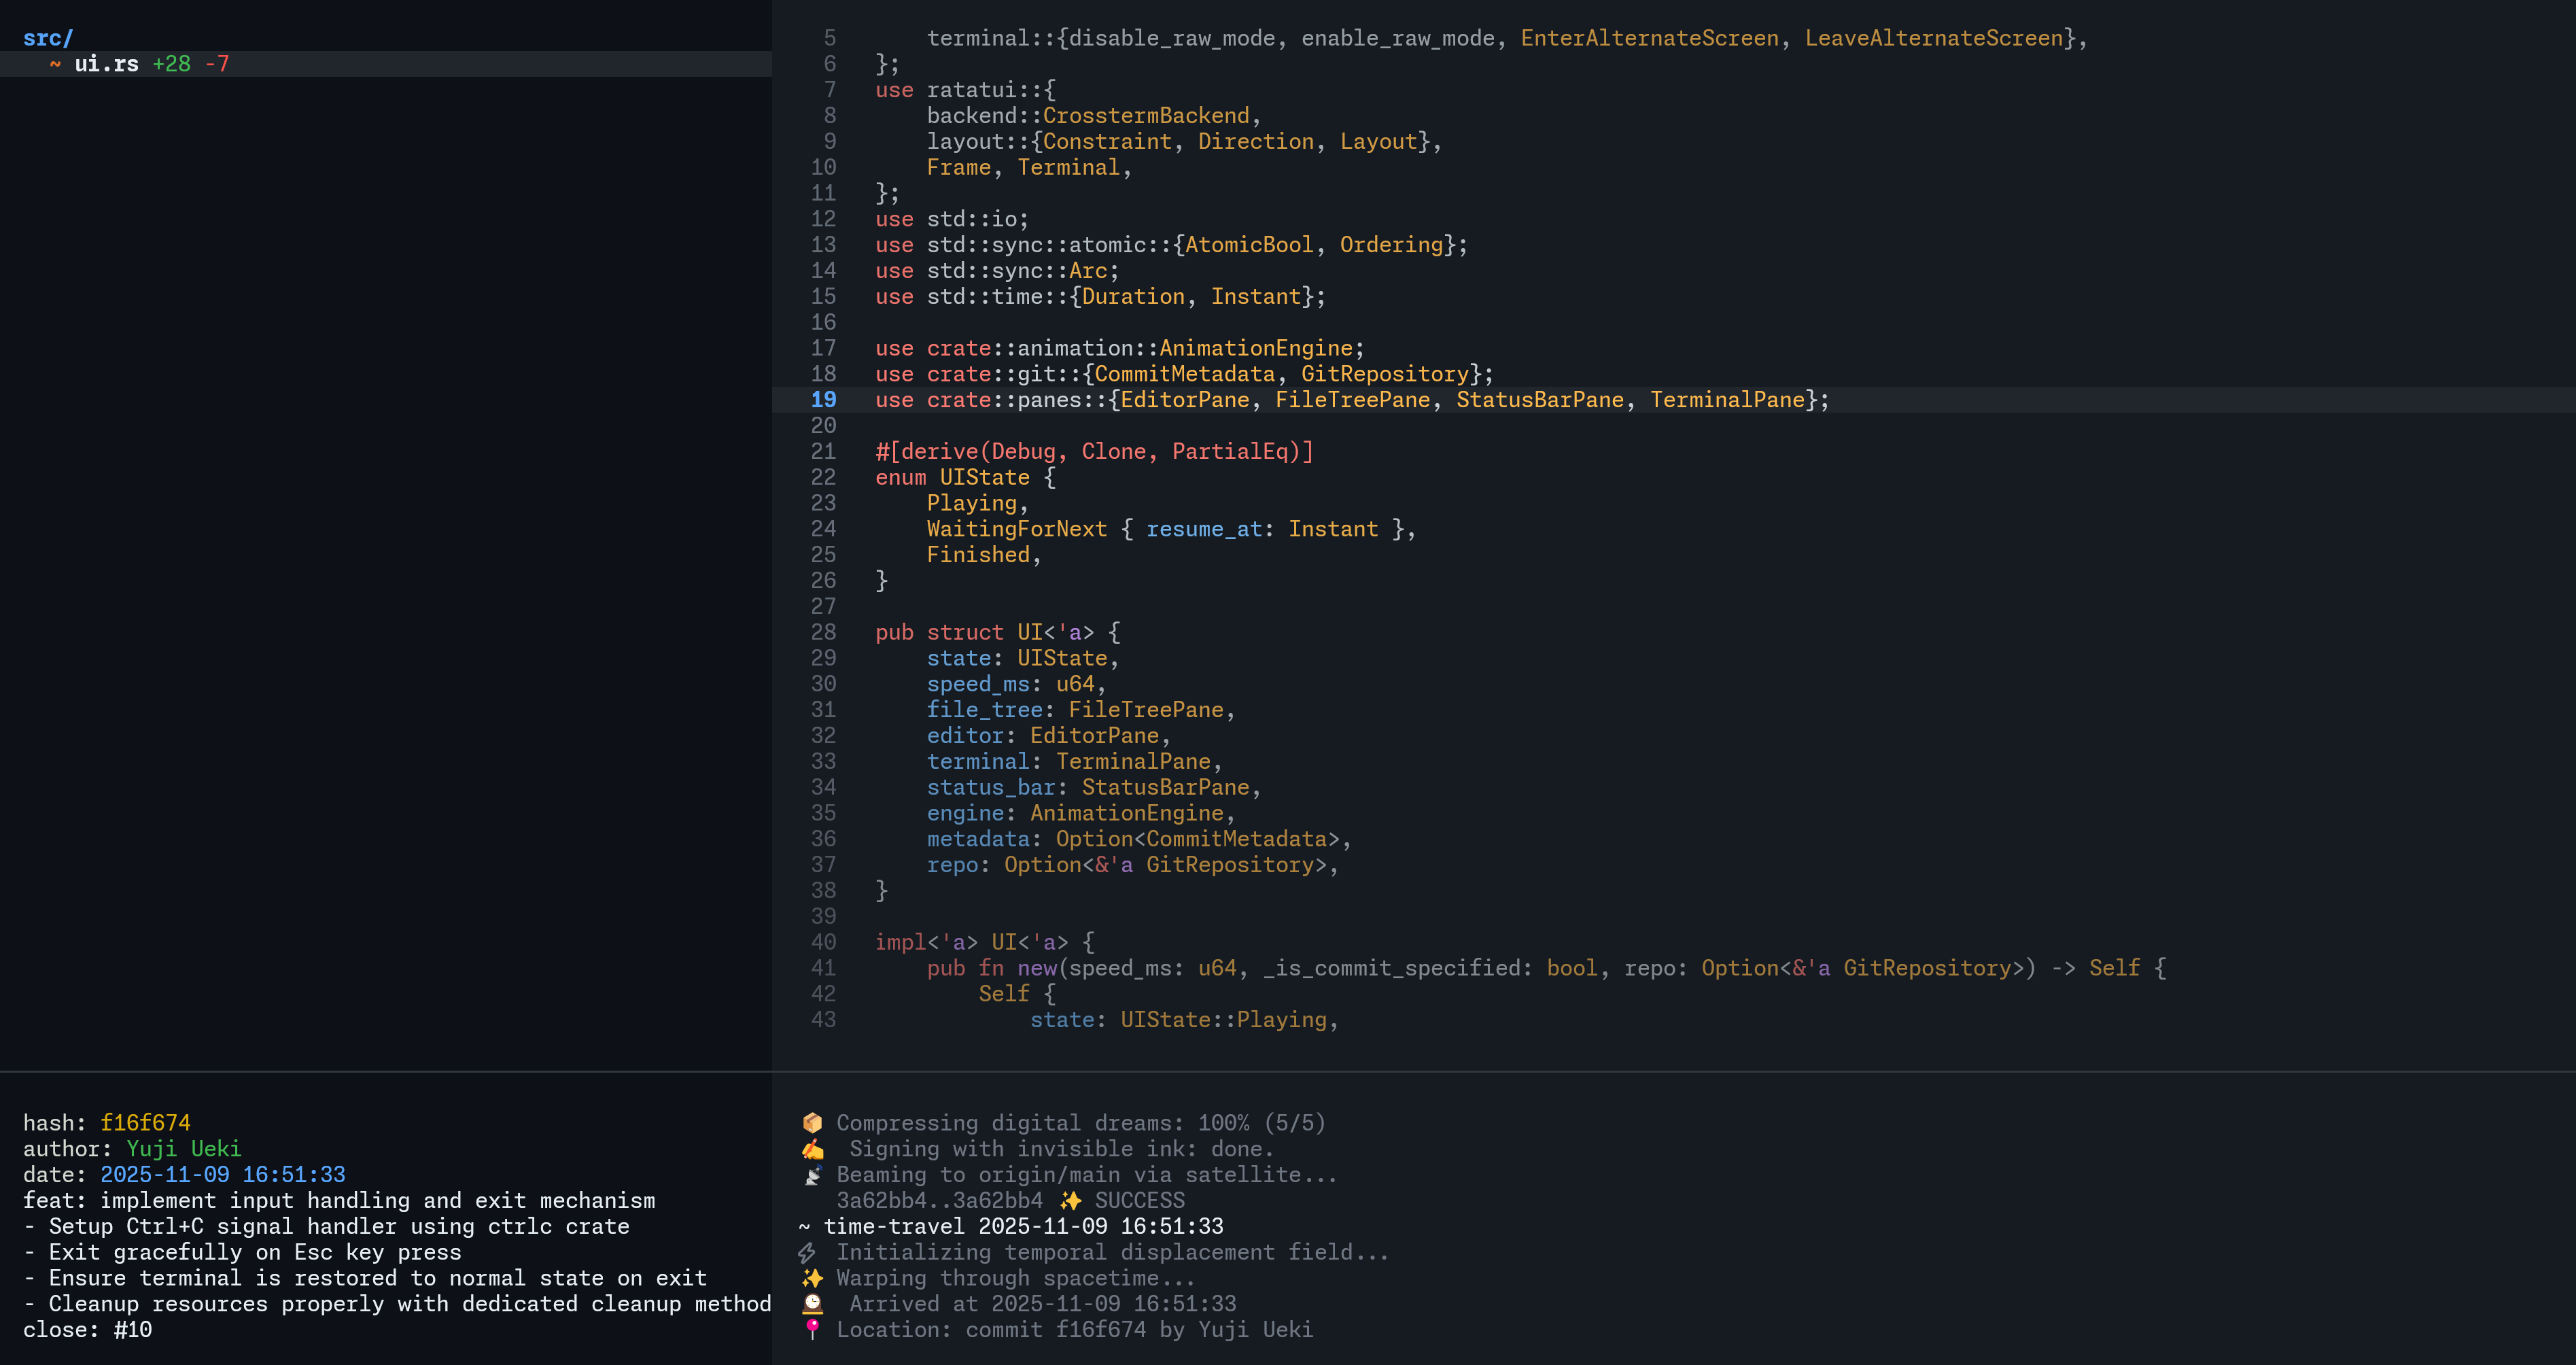This screenshot has height=1365, width=2576.
Task: Click the author name Yuji Ueki
Action: point(185,1149)
